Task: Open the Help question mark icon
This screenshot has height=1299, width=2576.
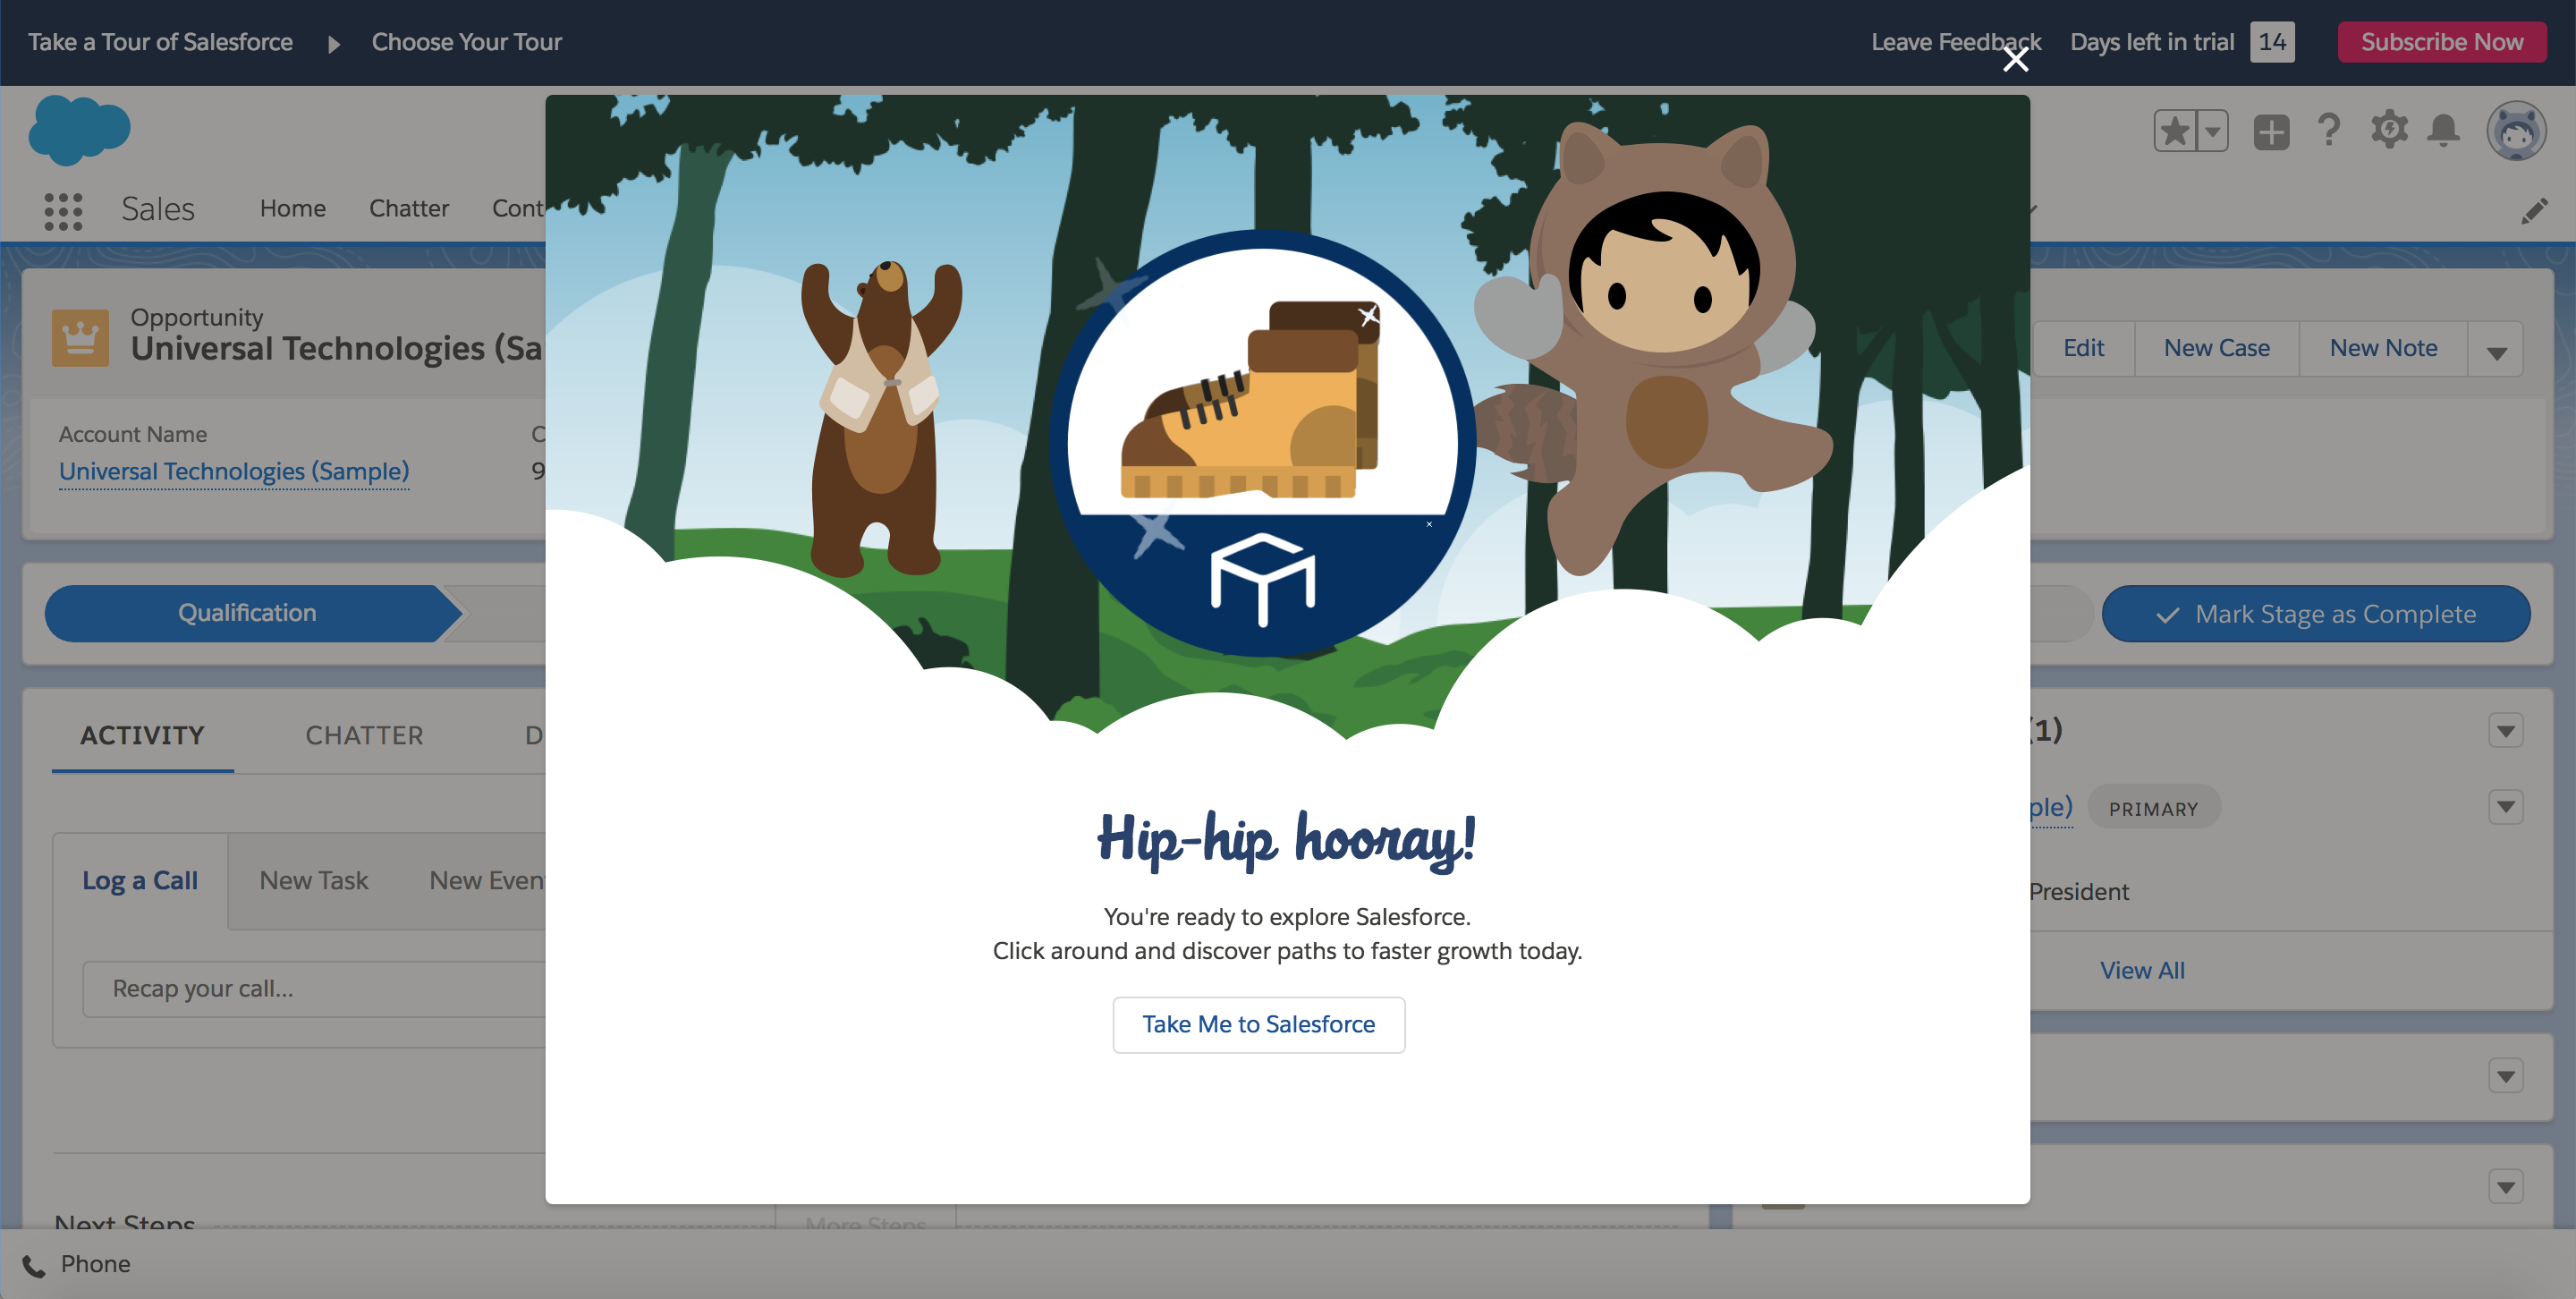Action: point(2328,130)
